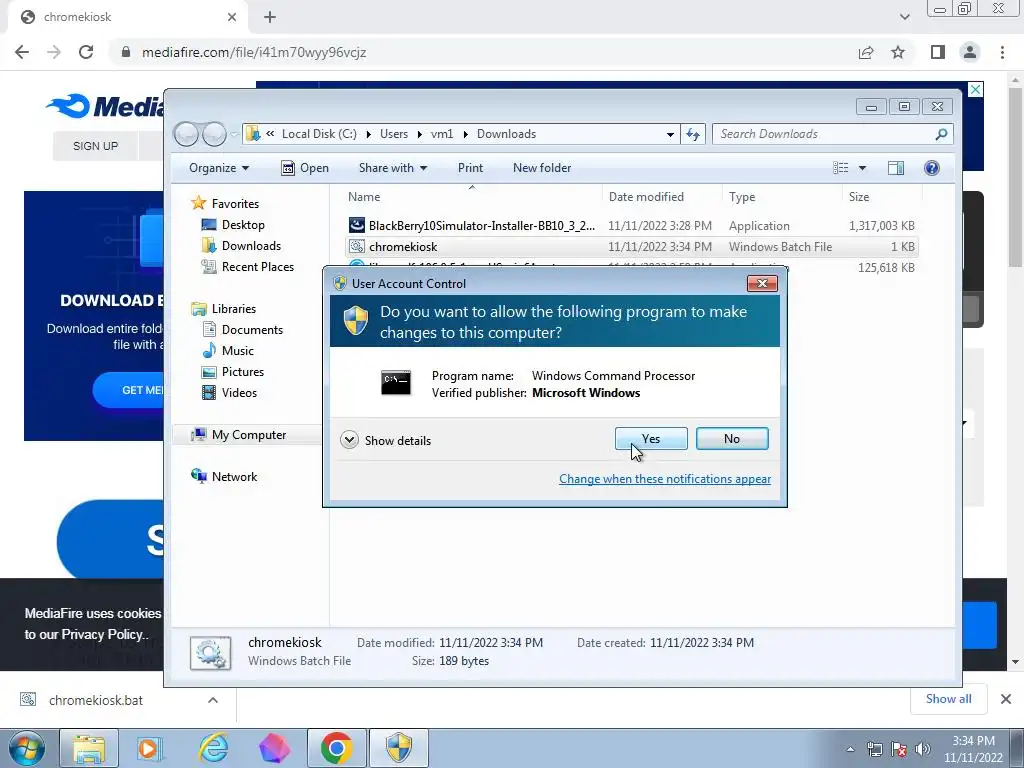Click Chrome icon in taskbar
1024x768 pixels.
[336, 748]
